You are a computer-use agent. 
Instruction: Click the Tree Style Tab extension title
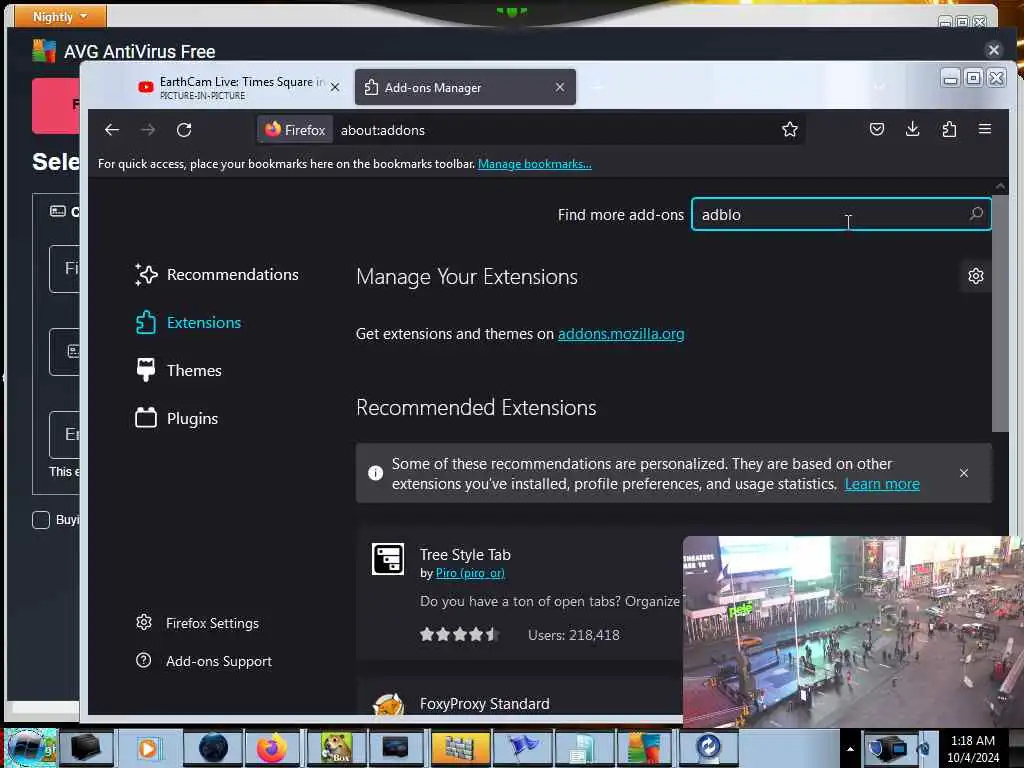(465, 554)
